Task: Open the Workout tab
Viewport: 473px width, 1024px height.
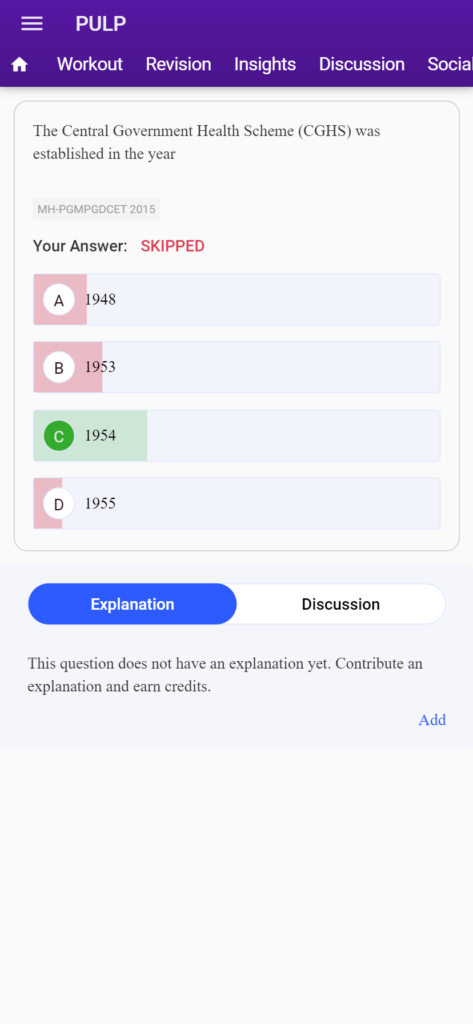Action: pyautogui.click(x=90, y=64)
